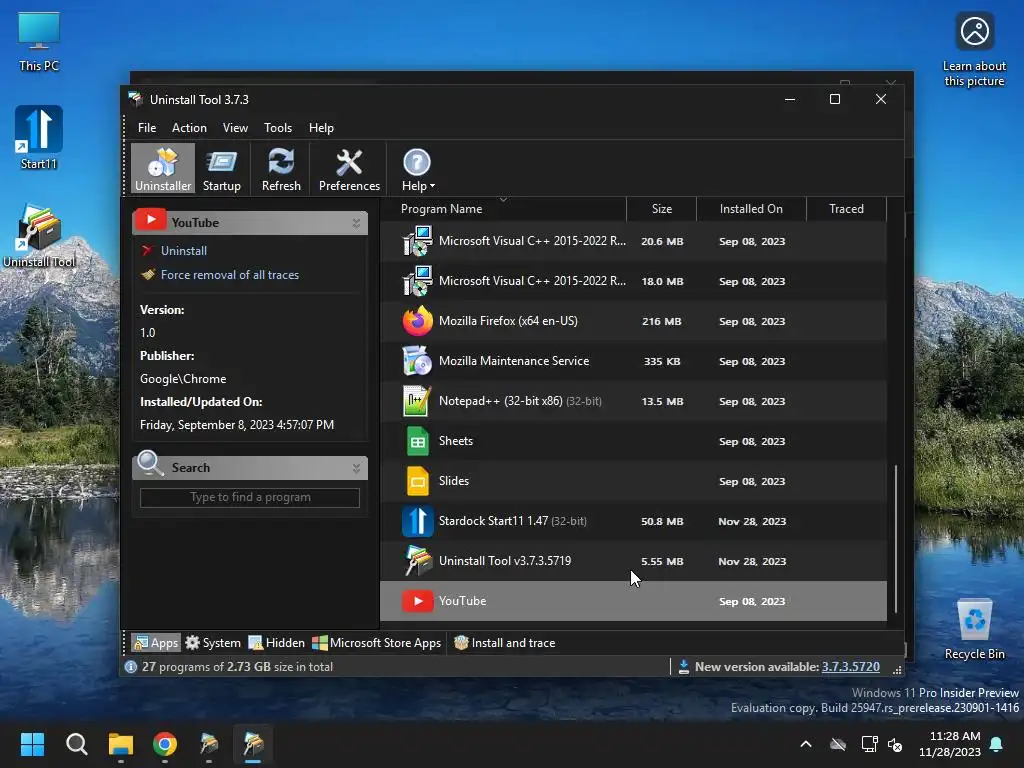Select the Mozilla Maintenance Service icon
Image resolution: width=1024 pixels, height=768 pixels.
(417, 361)
